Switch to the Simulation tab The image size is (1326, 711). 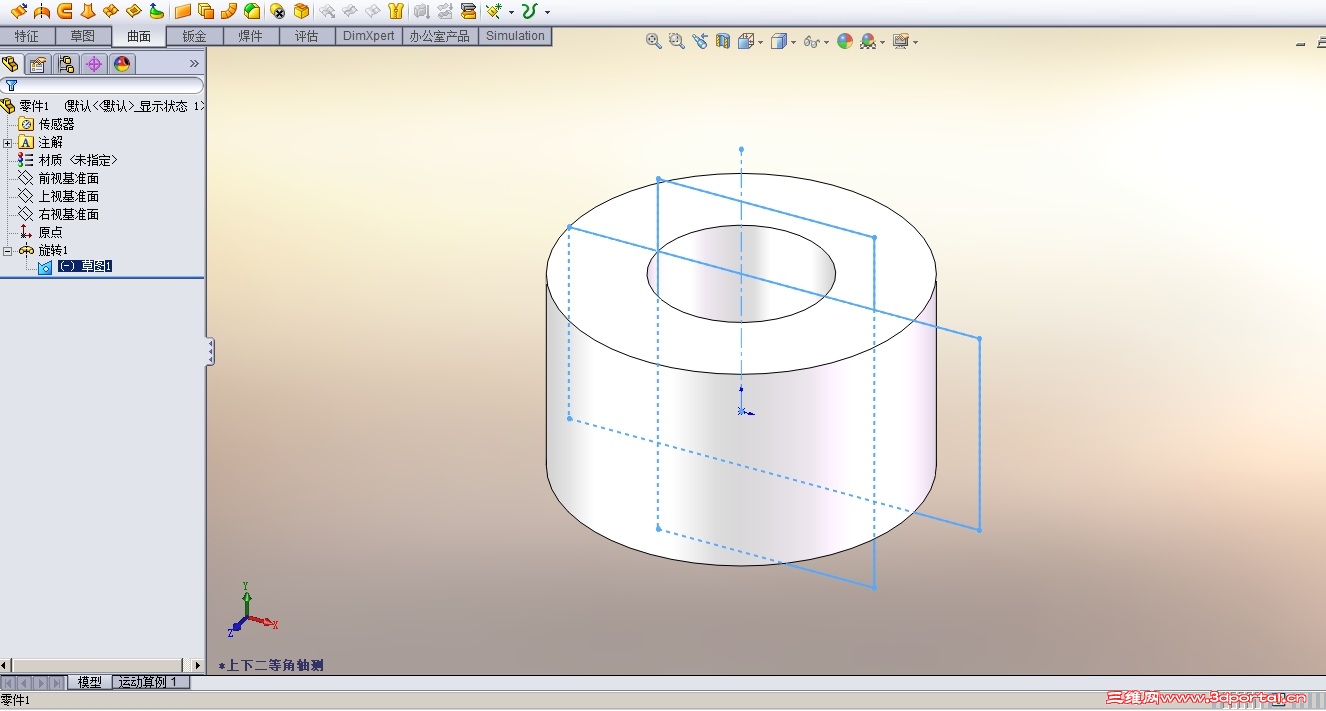tap(515, 36)
